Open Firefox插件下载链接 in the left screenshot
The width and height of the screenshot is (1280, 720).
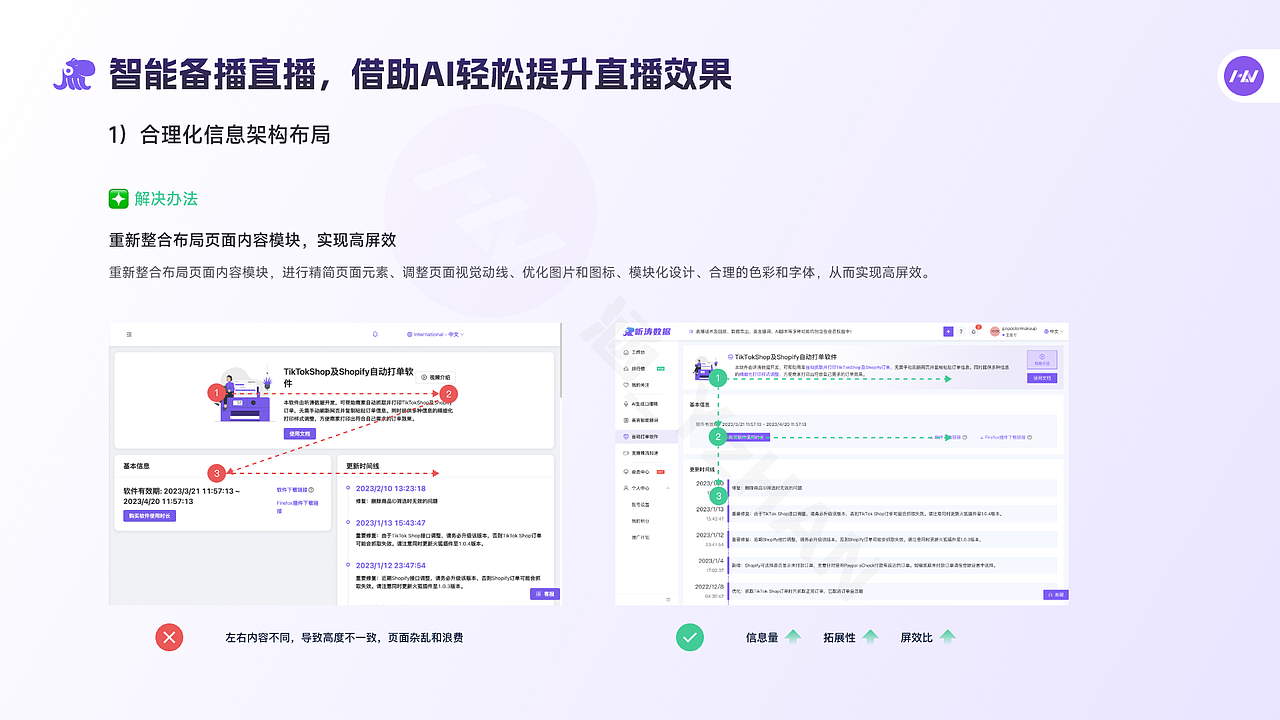(x=297, y=507)
